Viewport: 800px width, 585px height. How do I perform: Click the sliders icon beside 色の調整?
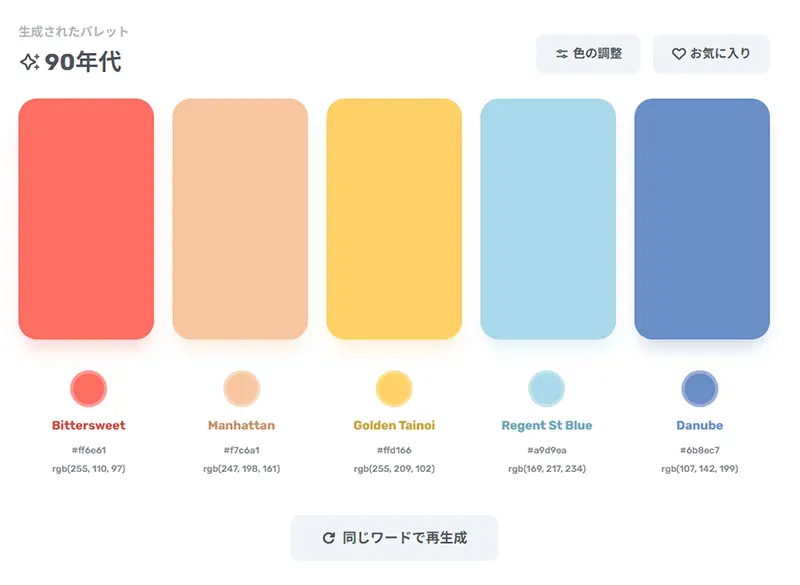coord(562,54)
